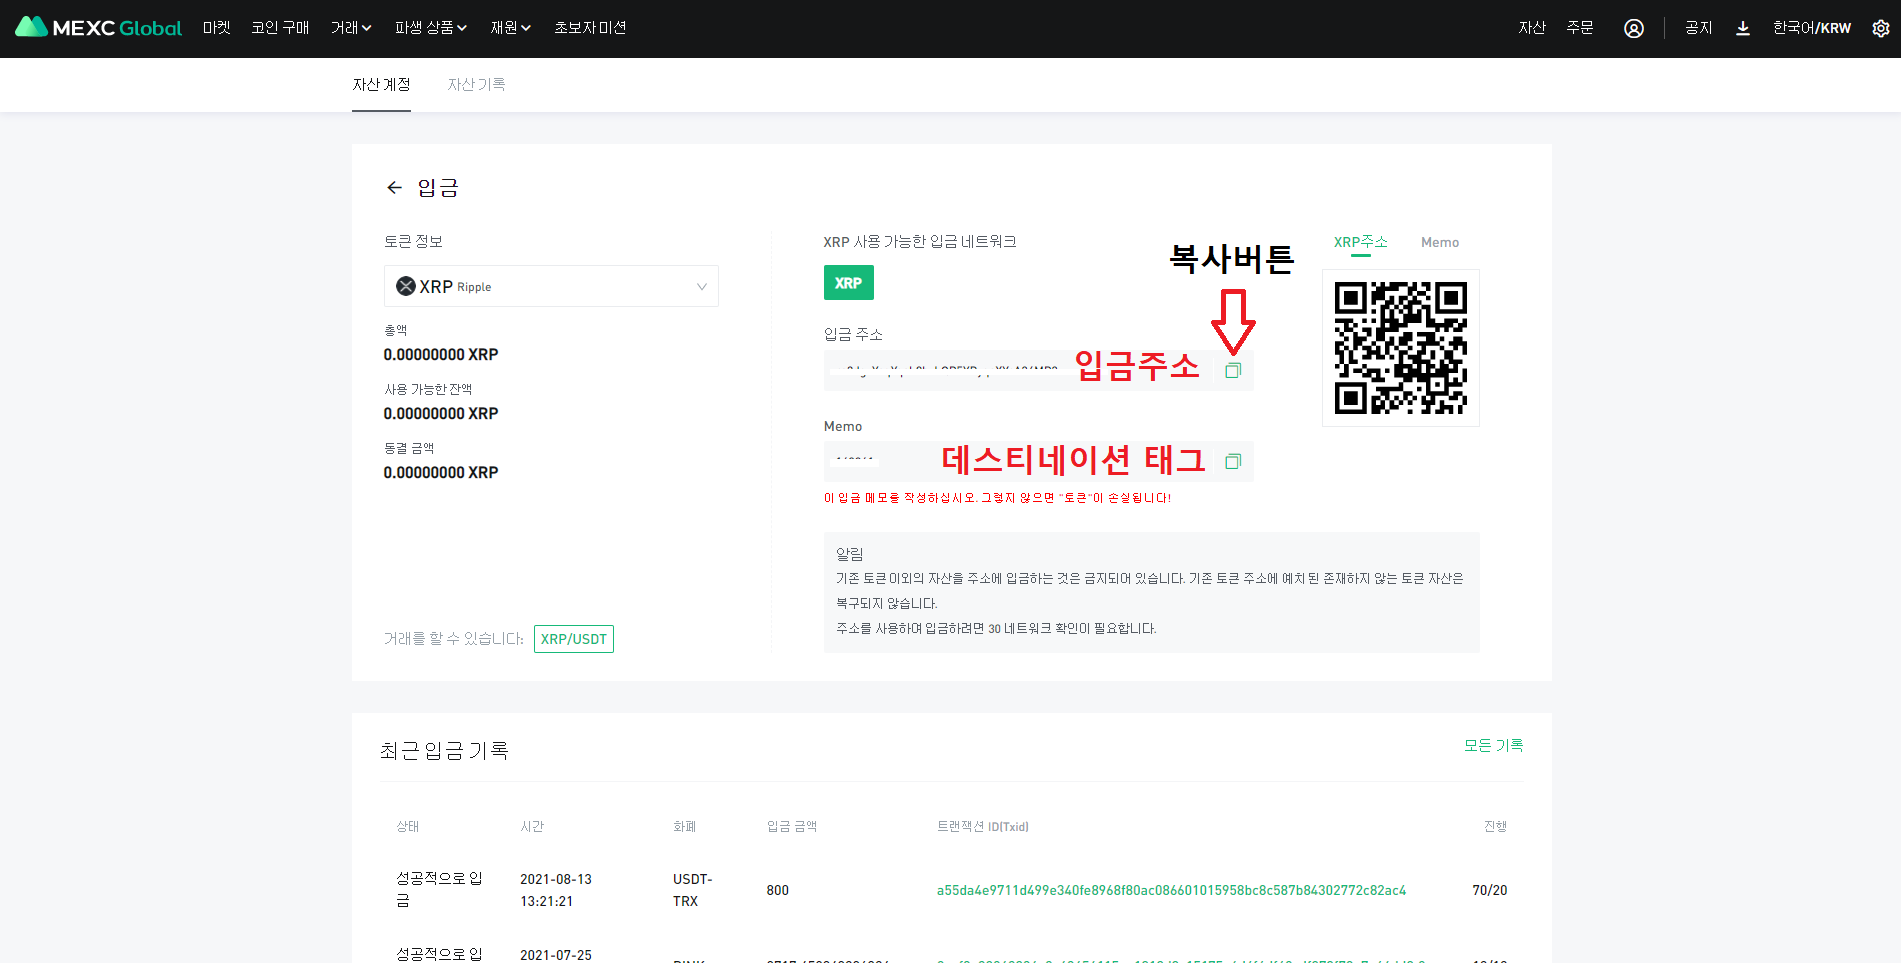The height and width of the screenshot is (963, 1901).
Task: Open the user profile account icon
Action: (x=1634, y=28)
